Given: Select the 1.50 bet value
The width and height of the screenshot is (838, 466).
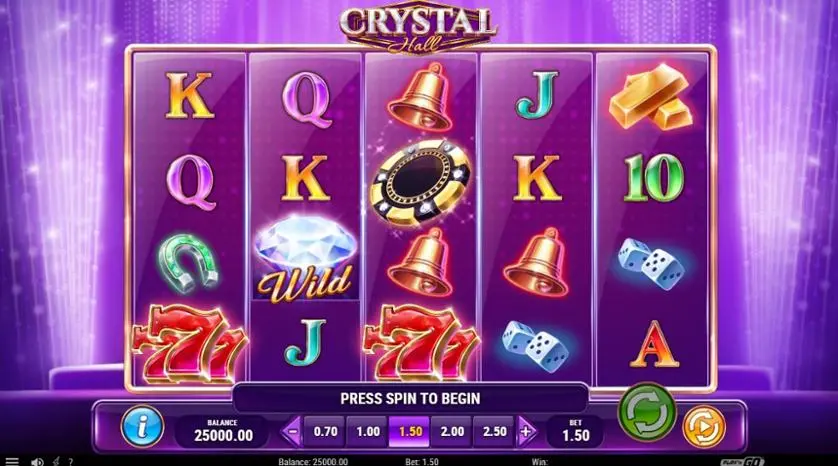Looking at the screenshot, I should (x=409, y=431).
